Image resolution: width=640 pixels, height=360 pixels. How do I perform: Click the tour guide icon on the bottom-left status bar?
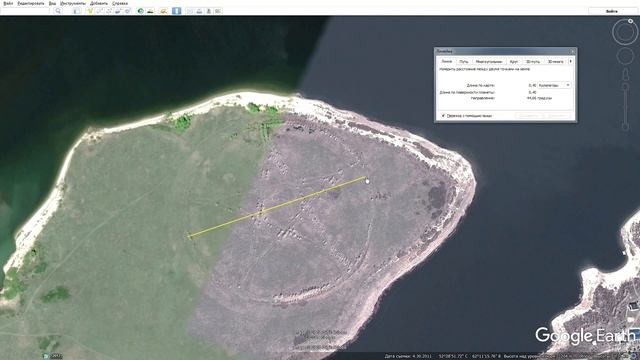coord(46,356)
